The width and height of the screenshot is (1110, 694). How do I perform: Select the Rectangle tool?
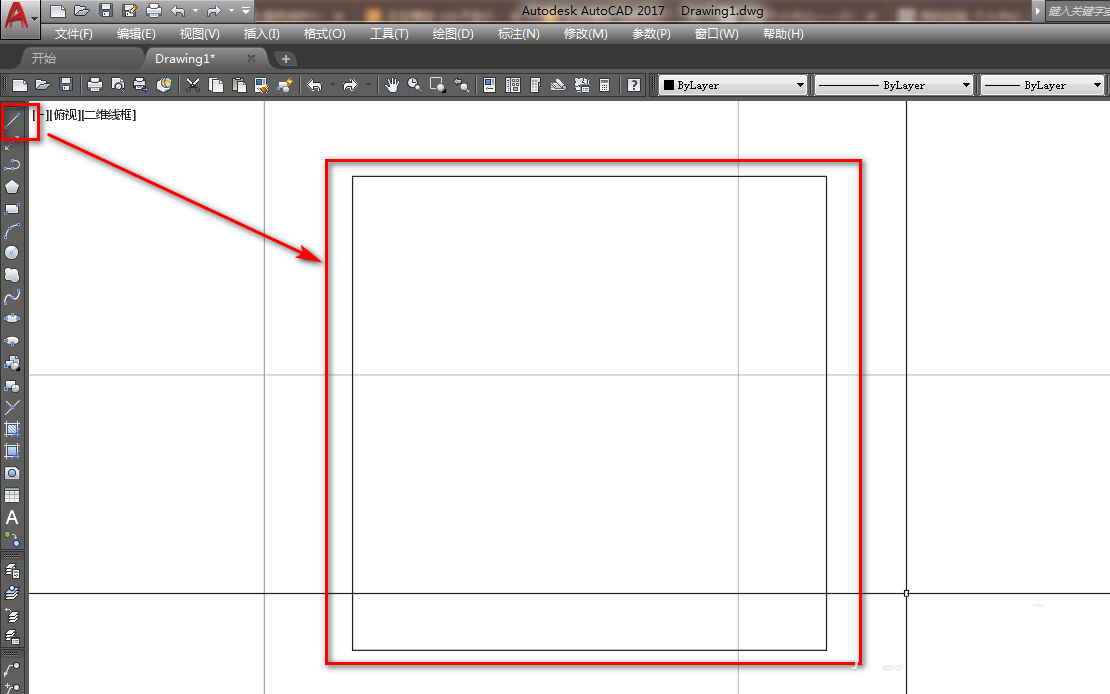coord(12,209)
